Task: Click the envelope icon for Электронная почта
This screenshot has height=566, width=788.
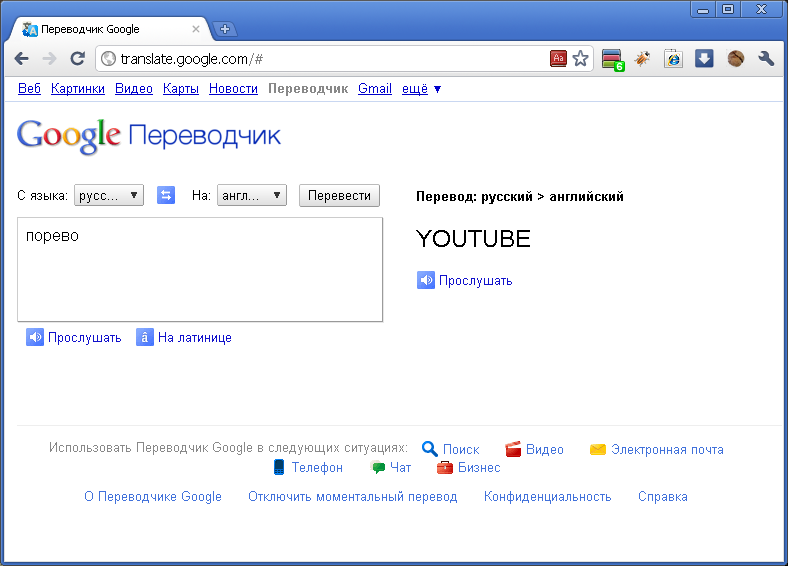Action: [x=598, y=449]
